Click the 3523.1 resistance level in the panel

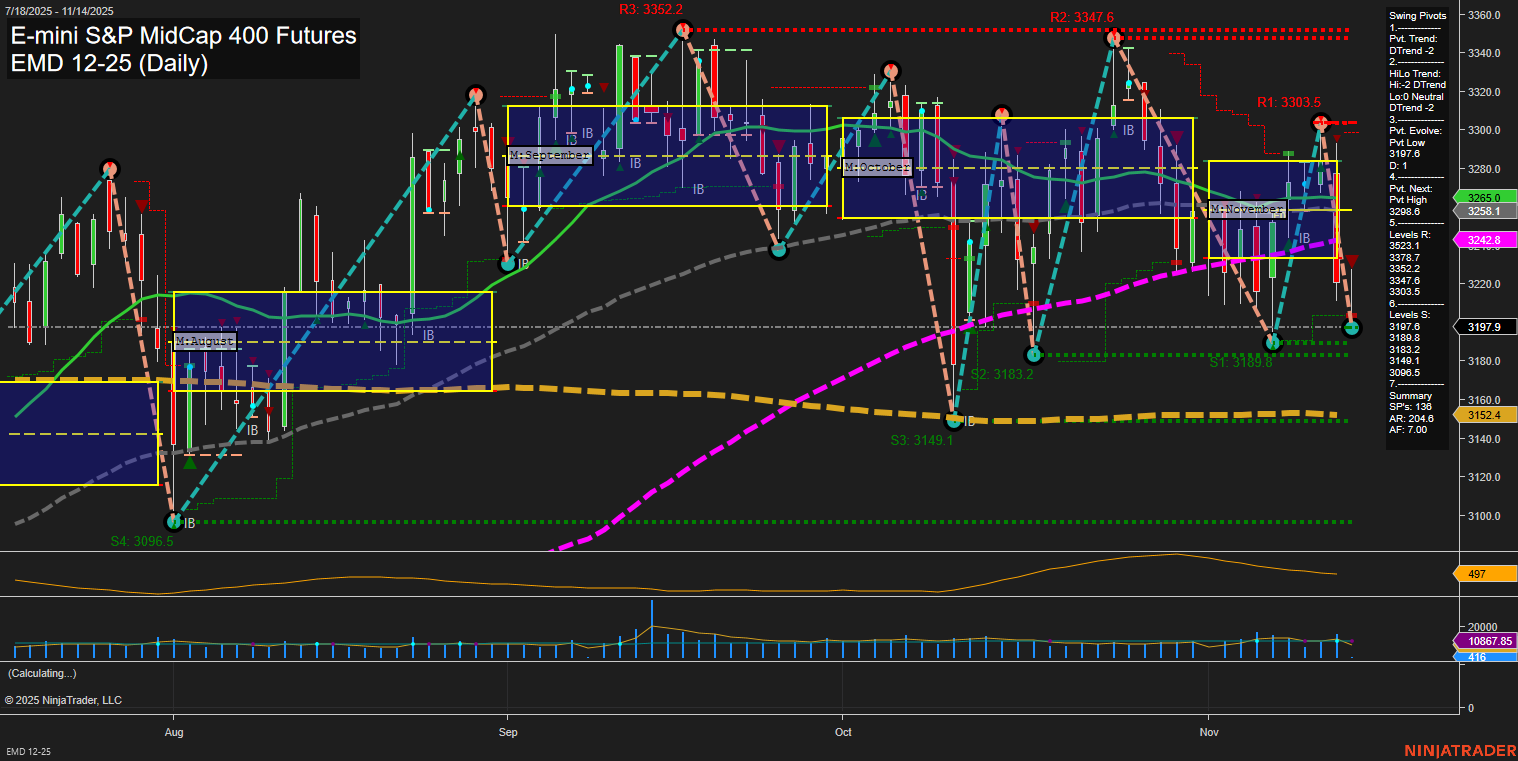point(1405,246)
